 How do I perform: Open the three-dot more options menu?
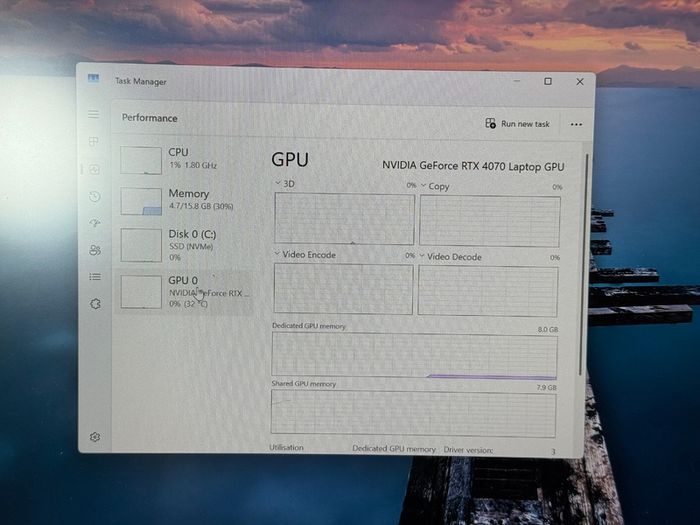[x=576, y=125]
